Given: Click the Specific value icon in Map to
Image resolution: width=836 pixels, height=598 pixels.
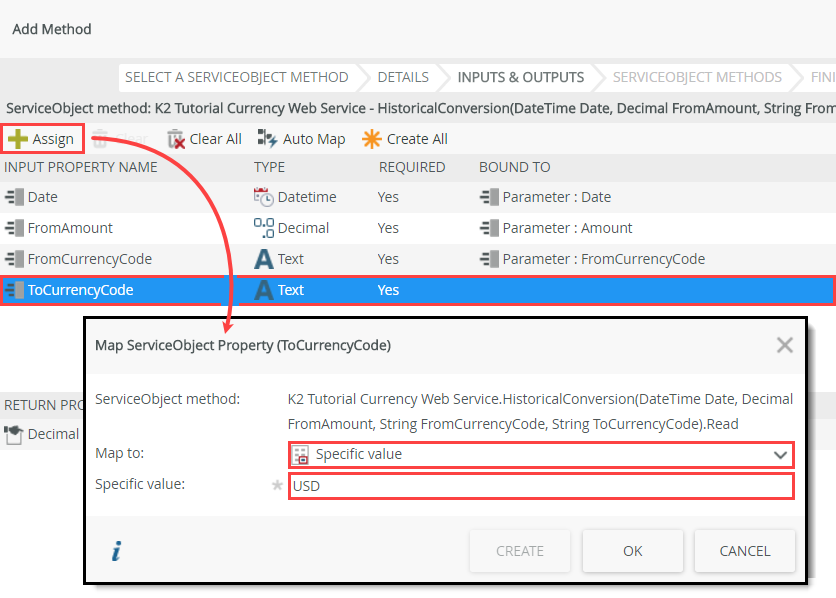Looking at the screenshot, I should tap(301, 455).
